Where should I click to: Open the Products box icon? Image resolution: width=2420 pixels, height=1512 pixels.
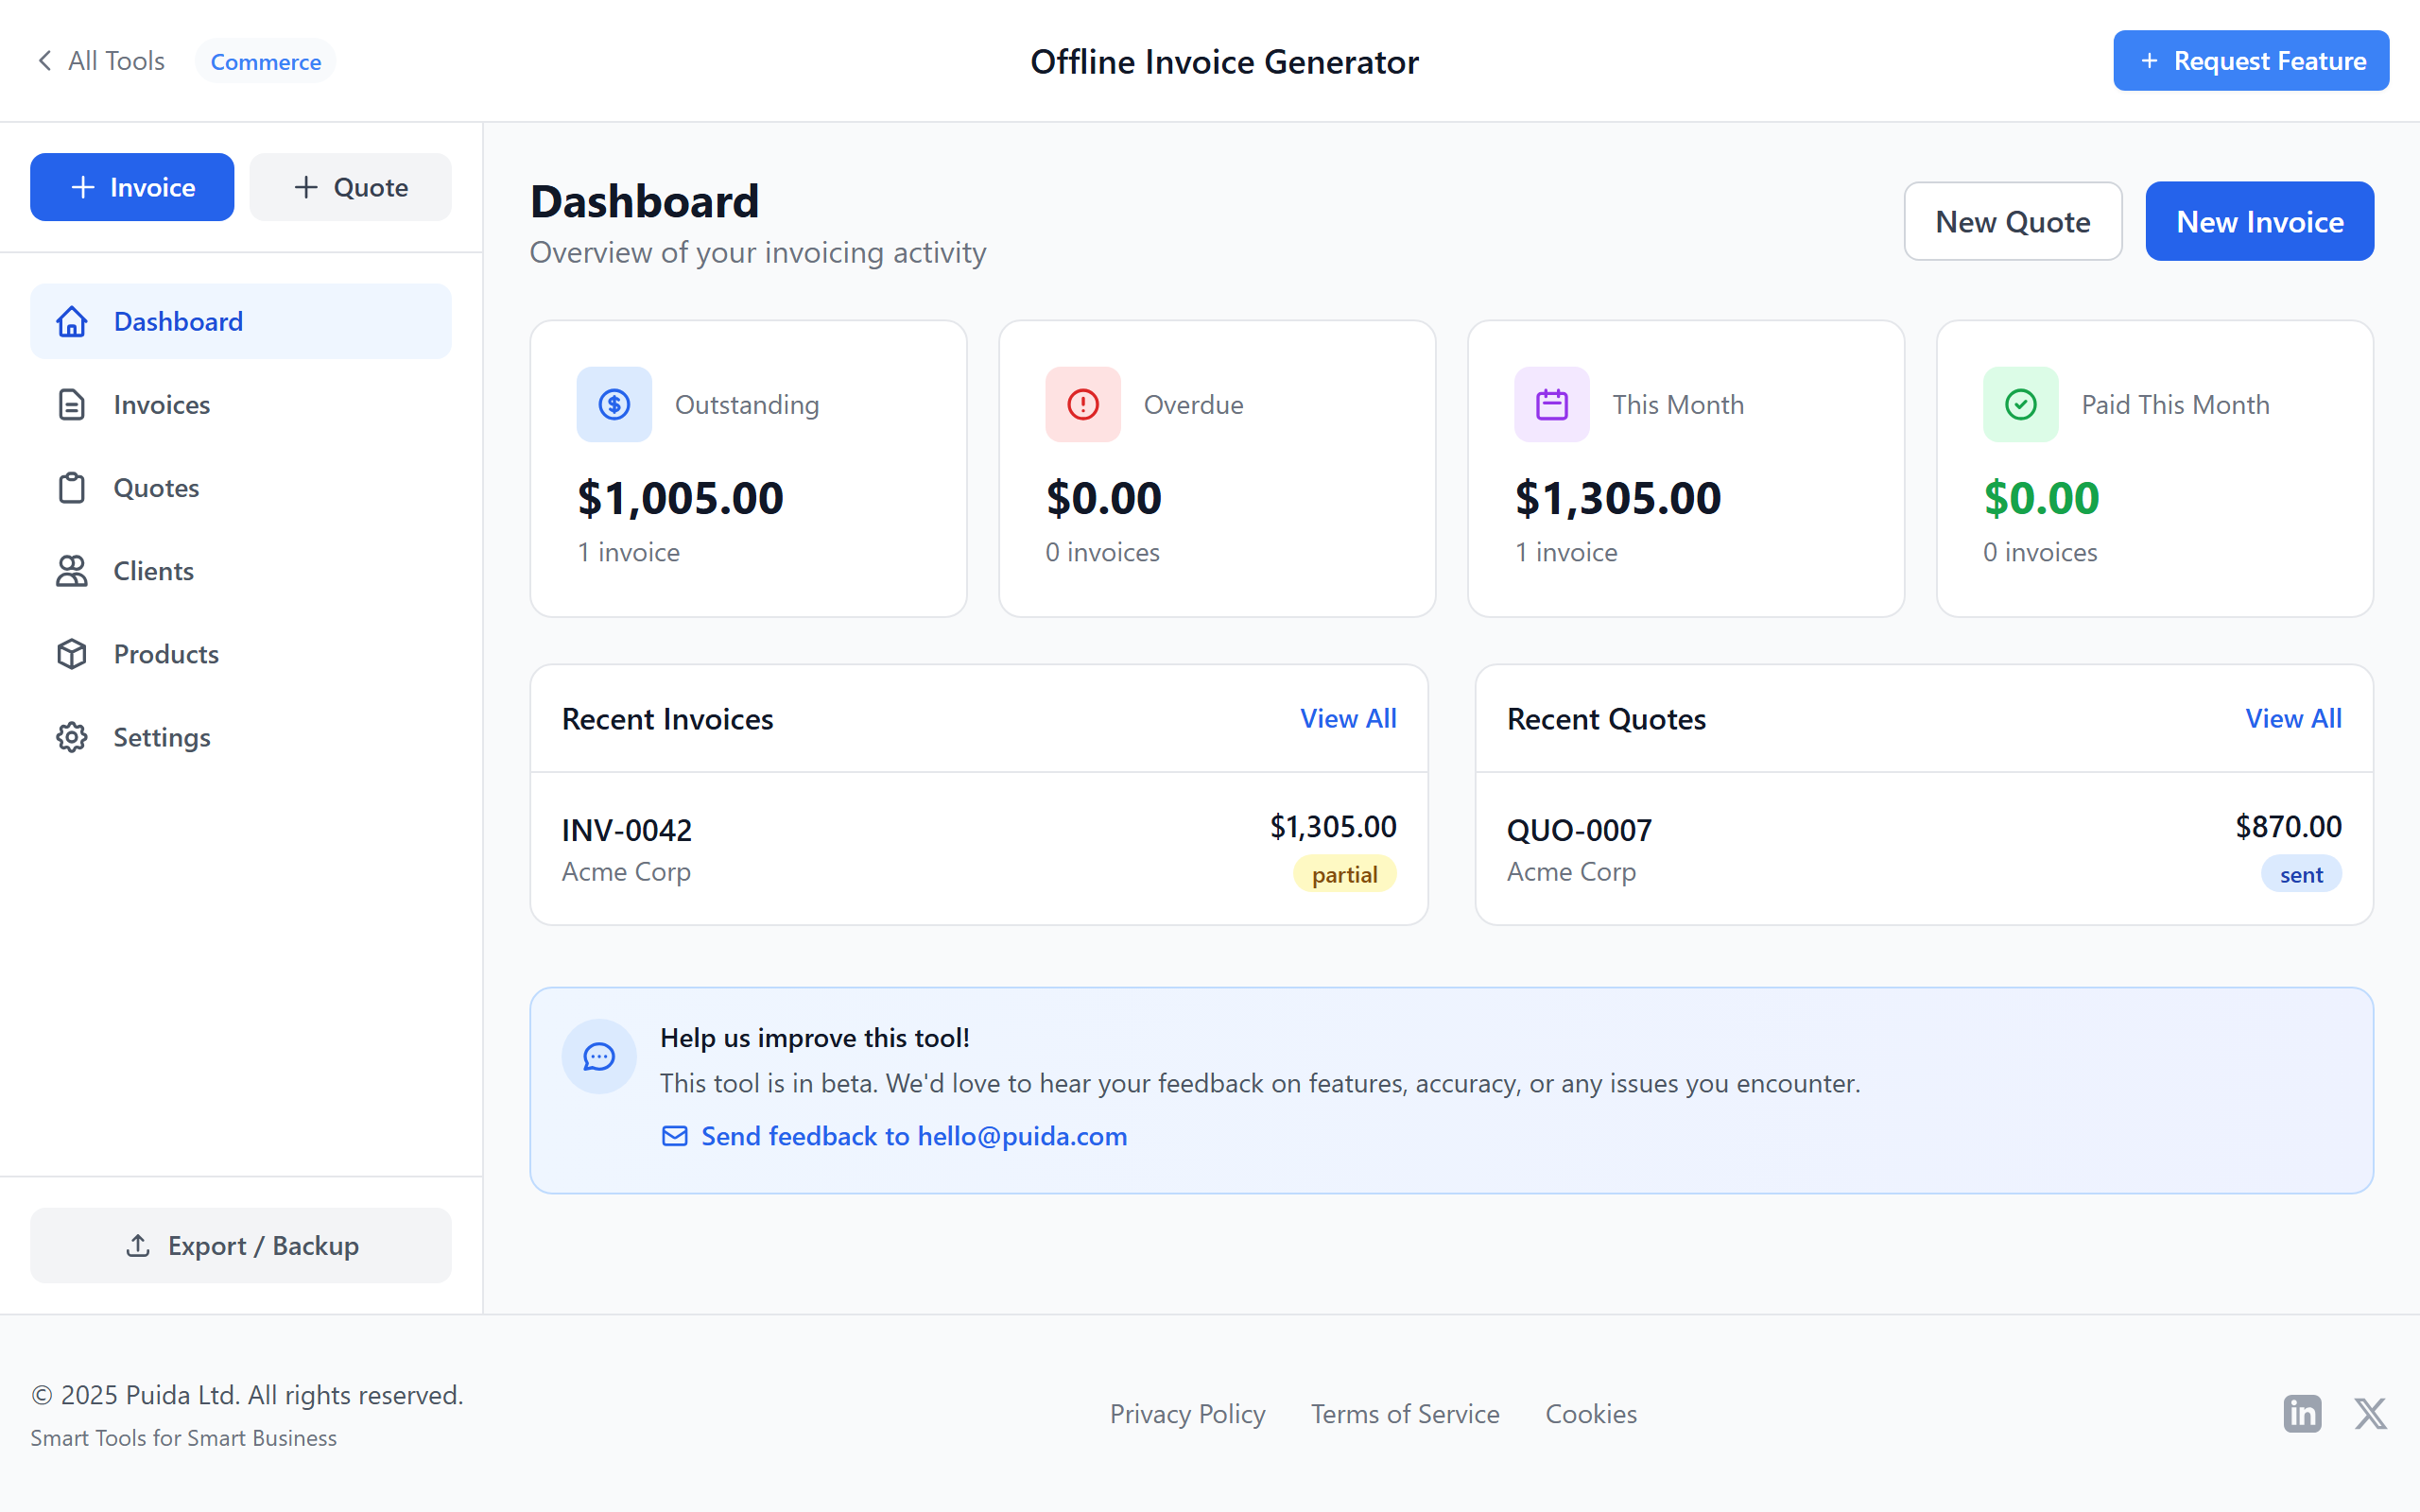71,653
